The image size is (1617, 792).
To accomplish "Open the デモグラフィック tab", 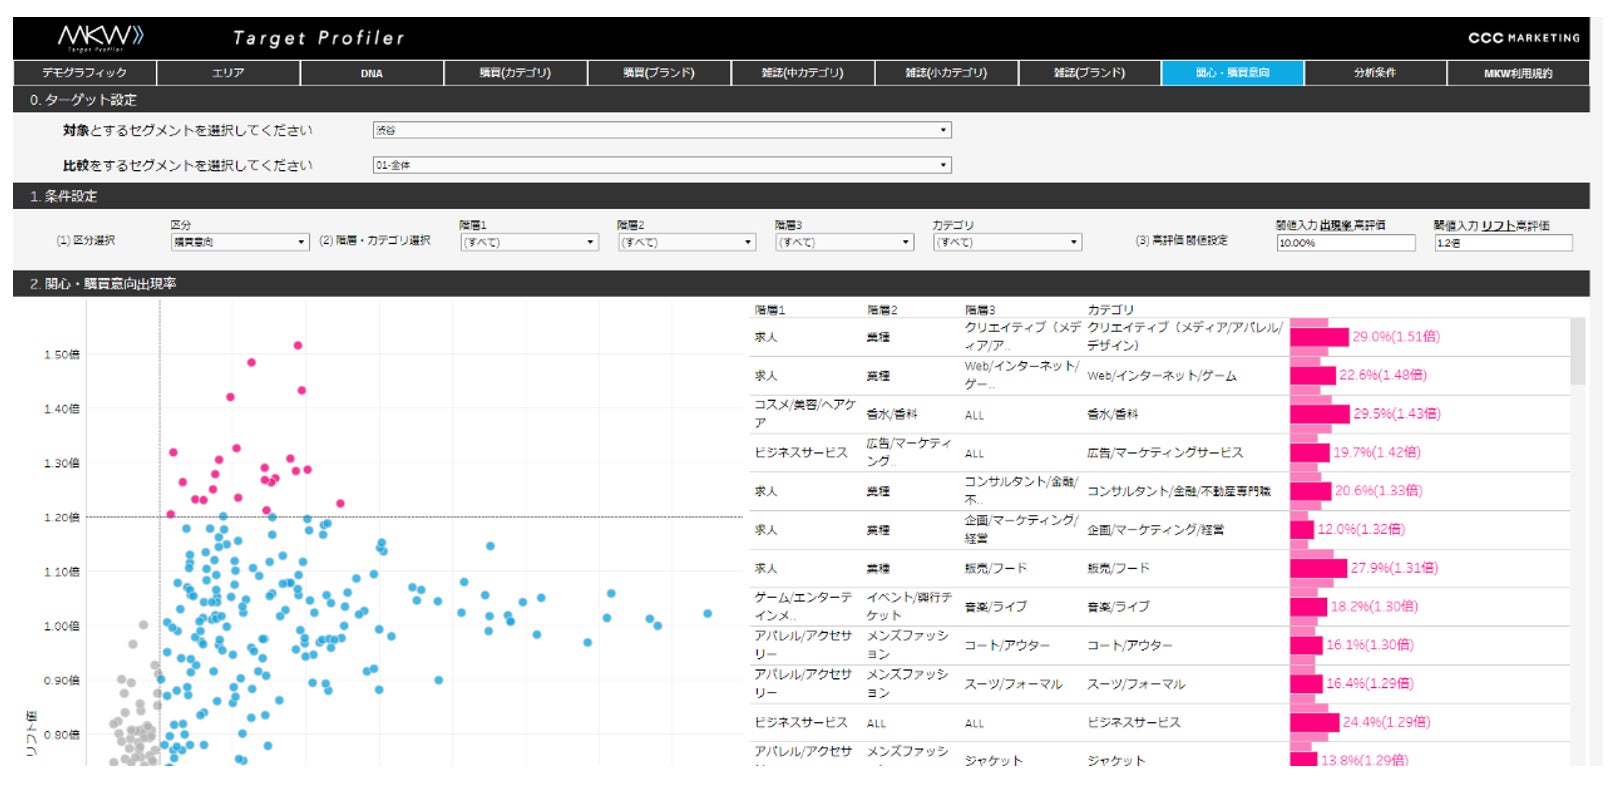I will point(85,73).
